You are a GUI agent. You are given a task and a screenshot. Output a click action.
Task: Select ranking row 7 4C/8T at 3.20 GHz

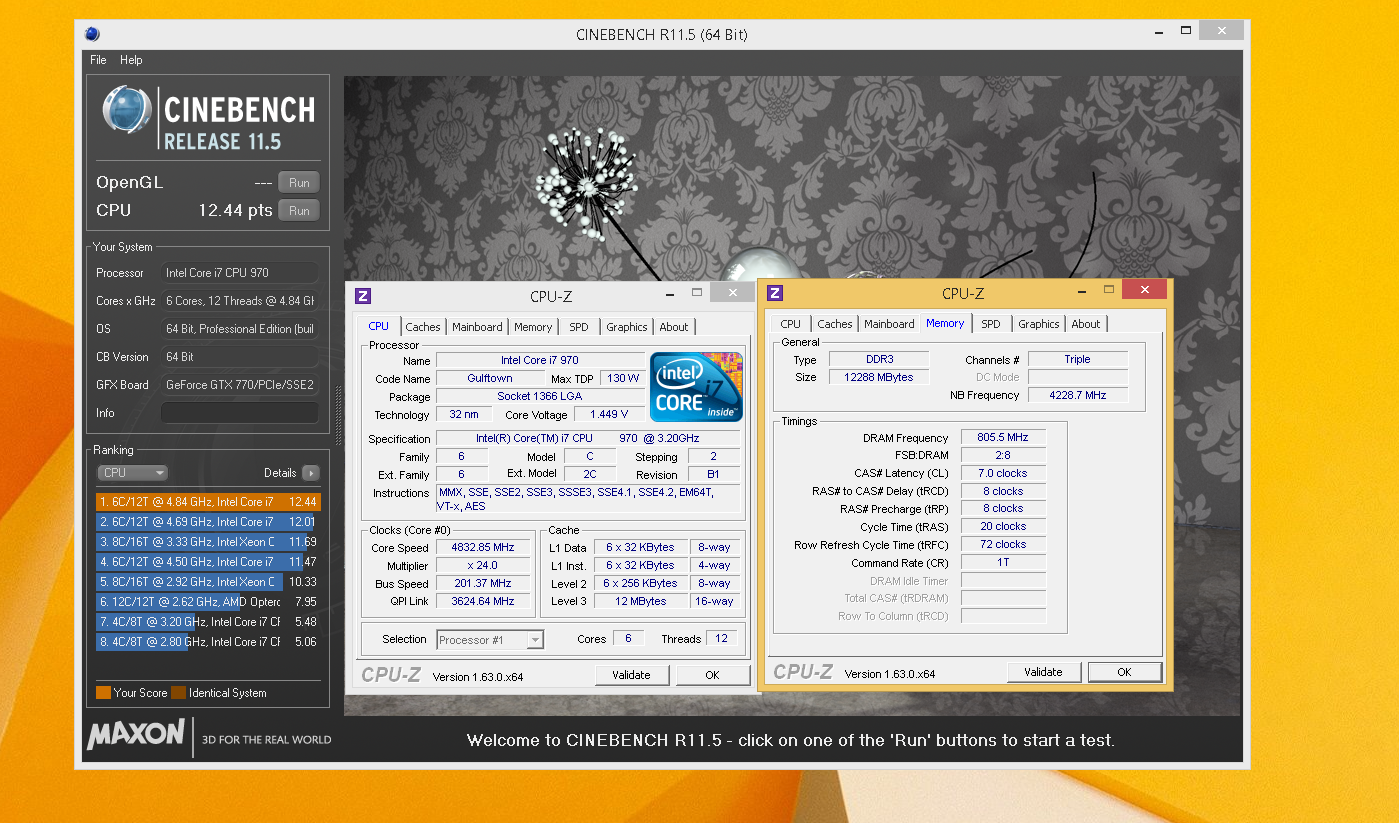click(208, 622)
